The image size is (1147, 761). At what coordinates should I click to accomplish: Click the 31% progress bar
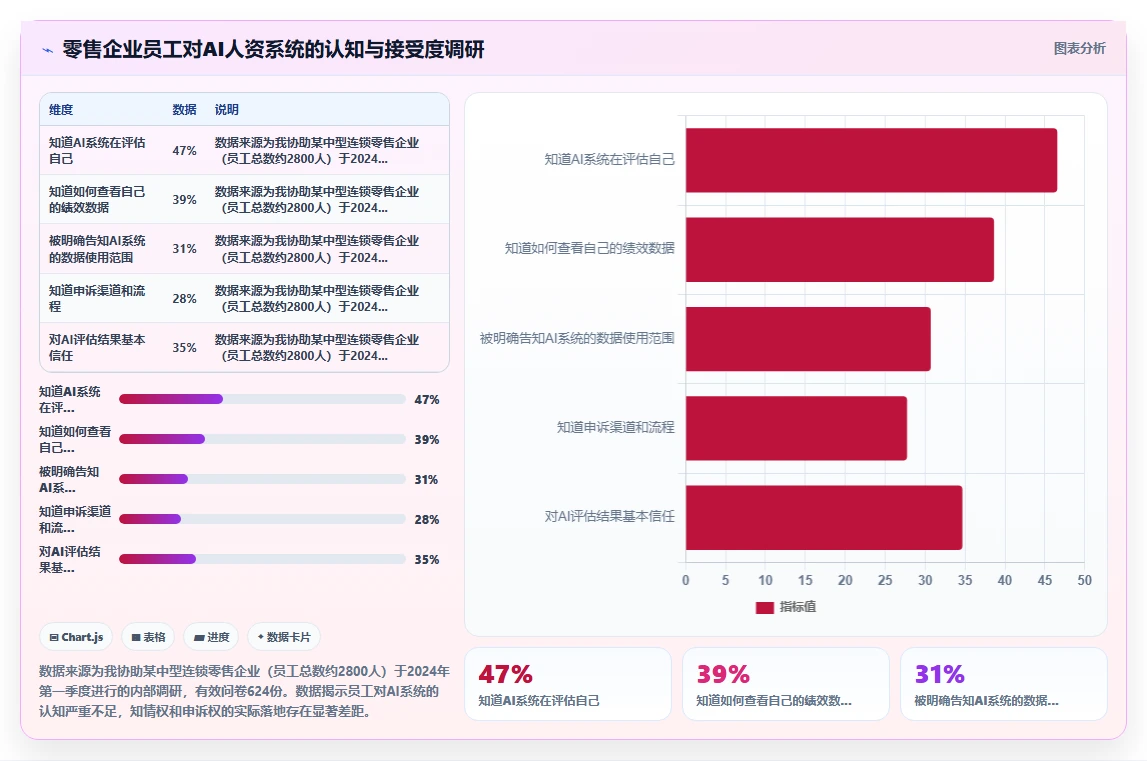tap(262, 479)
